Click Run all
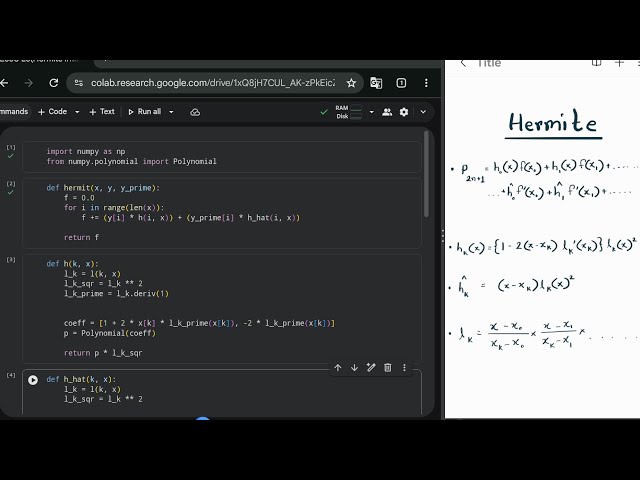Image resolution: width=640 pixels, height=480 pixels. pos(144,111)
